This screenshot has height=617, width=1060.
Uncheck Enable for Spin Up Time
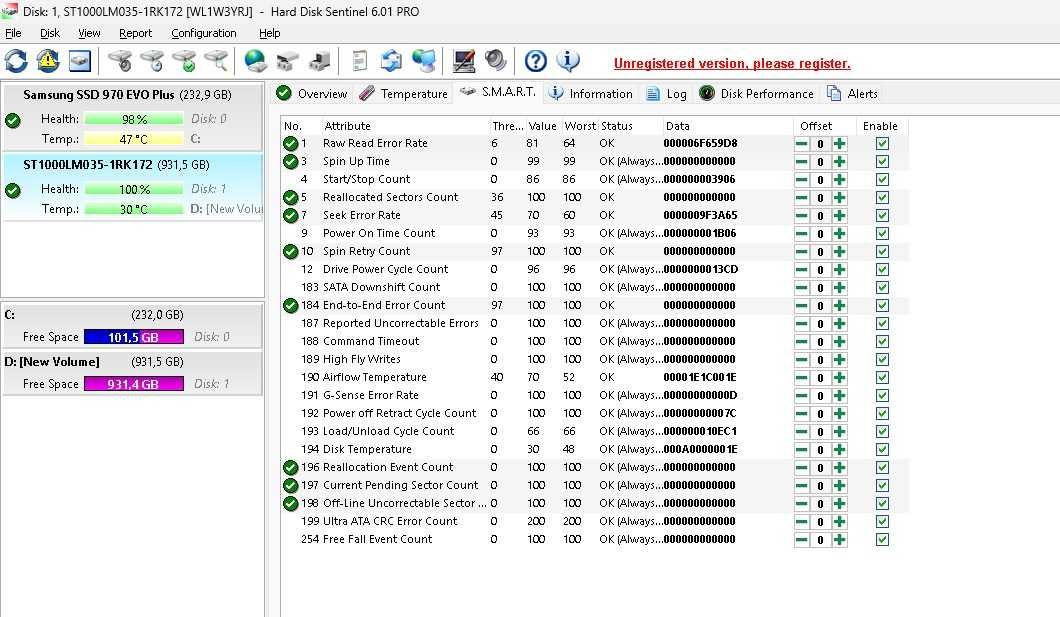882,162
